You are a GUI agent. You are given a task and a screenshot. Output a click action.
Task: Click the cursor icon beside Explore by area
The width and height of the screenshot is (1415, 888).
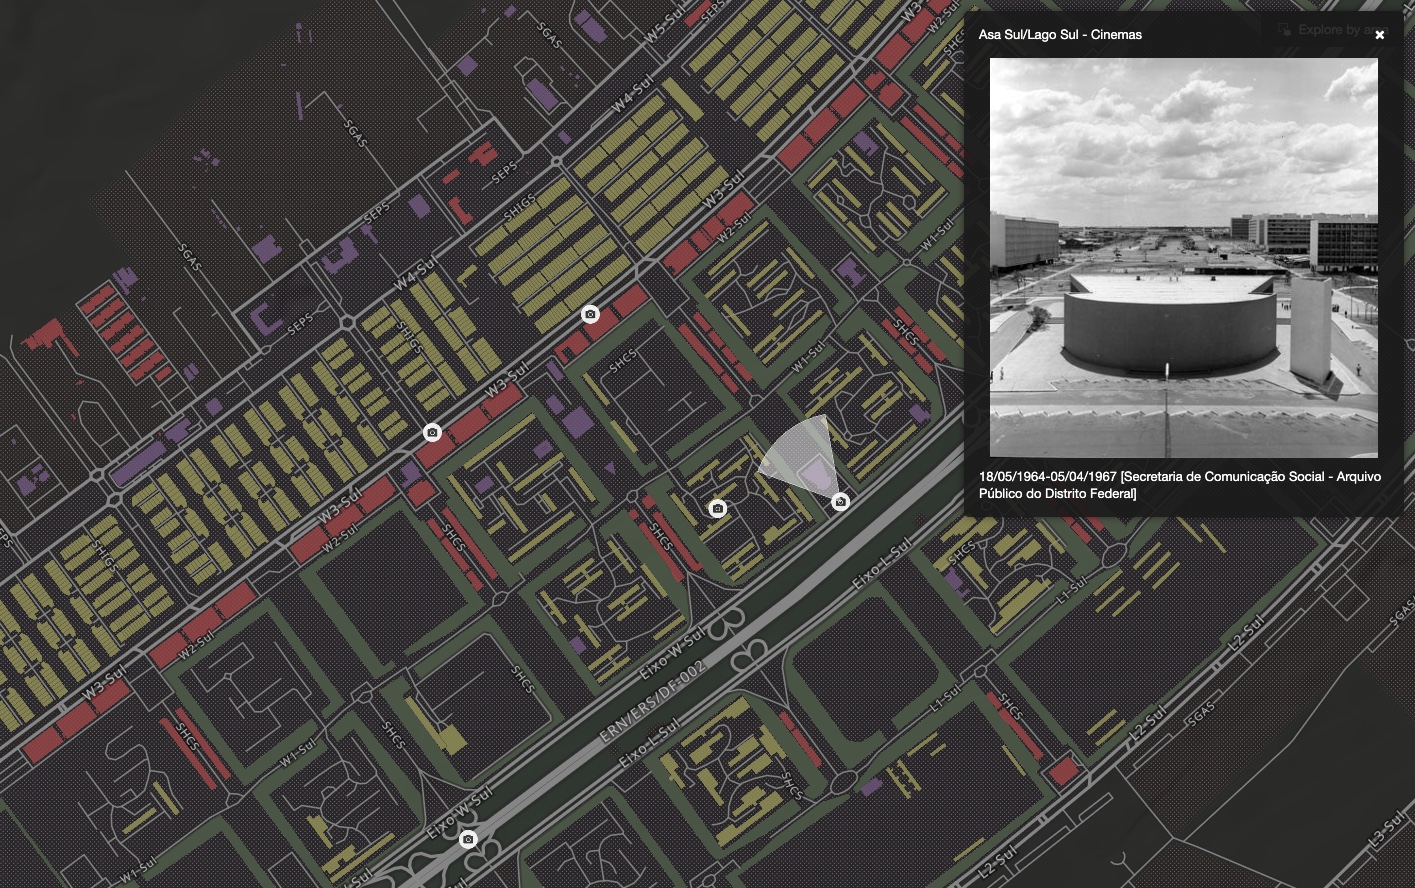(1284, 30)
